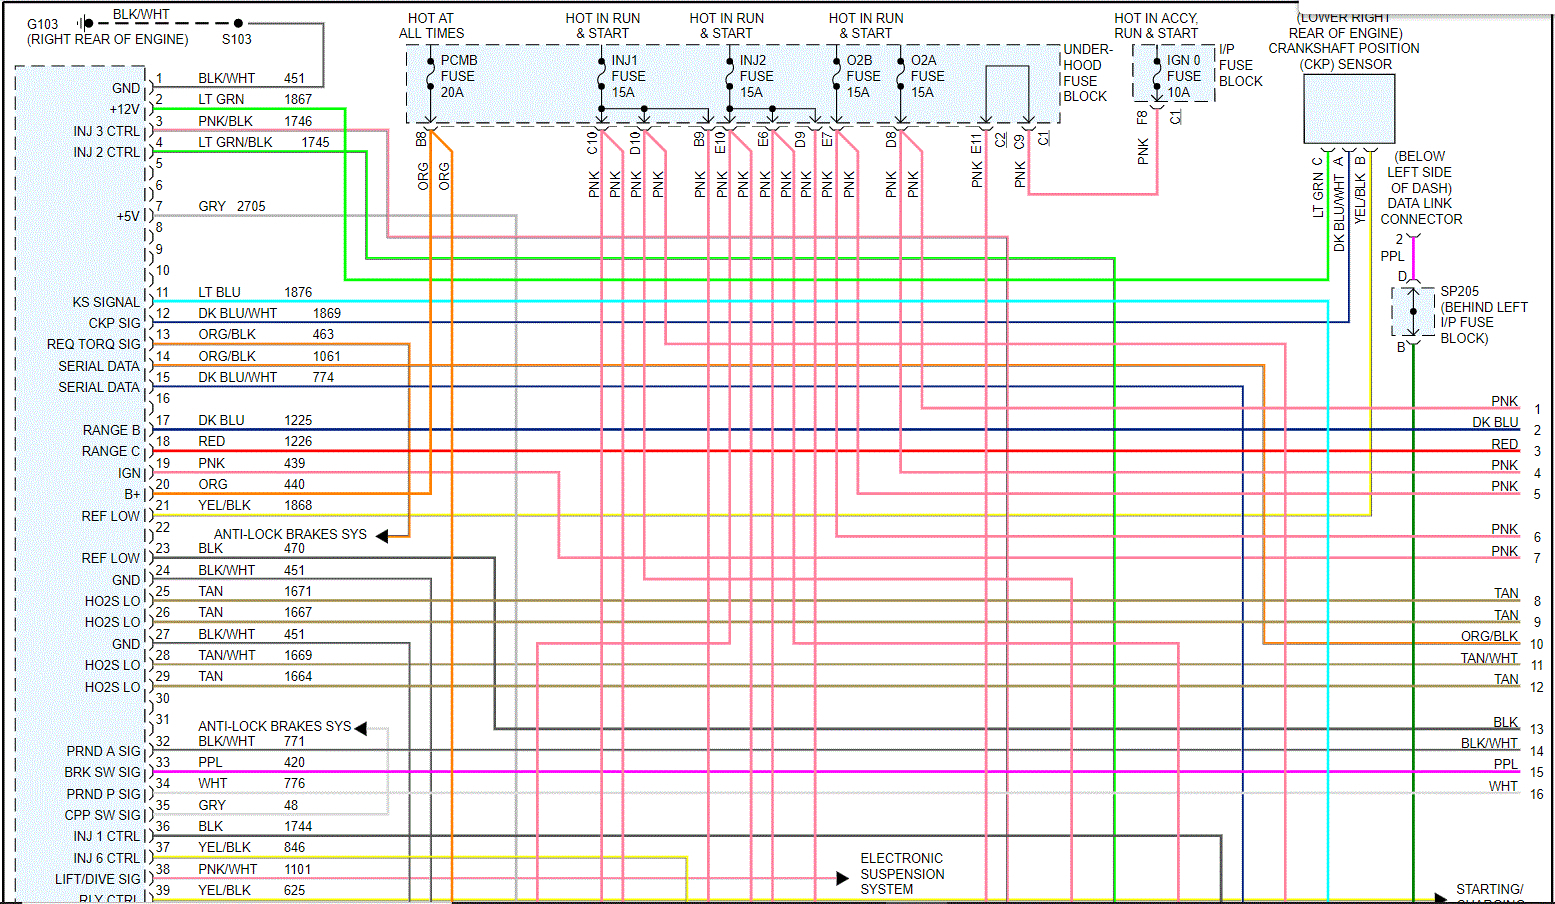
Task: Click the ORG 440 wire label
Action: [x=252, y=484]
